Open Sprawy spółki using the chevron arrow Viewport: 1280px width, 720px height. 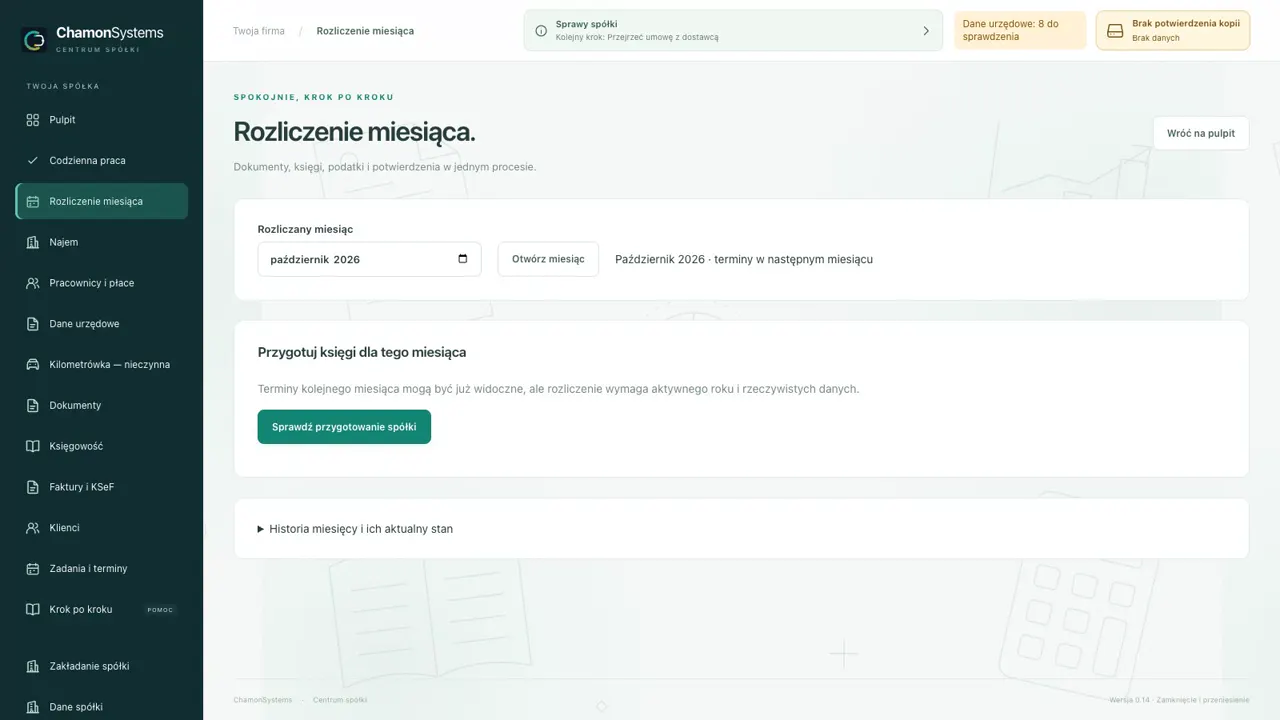tap(926, 31)
